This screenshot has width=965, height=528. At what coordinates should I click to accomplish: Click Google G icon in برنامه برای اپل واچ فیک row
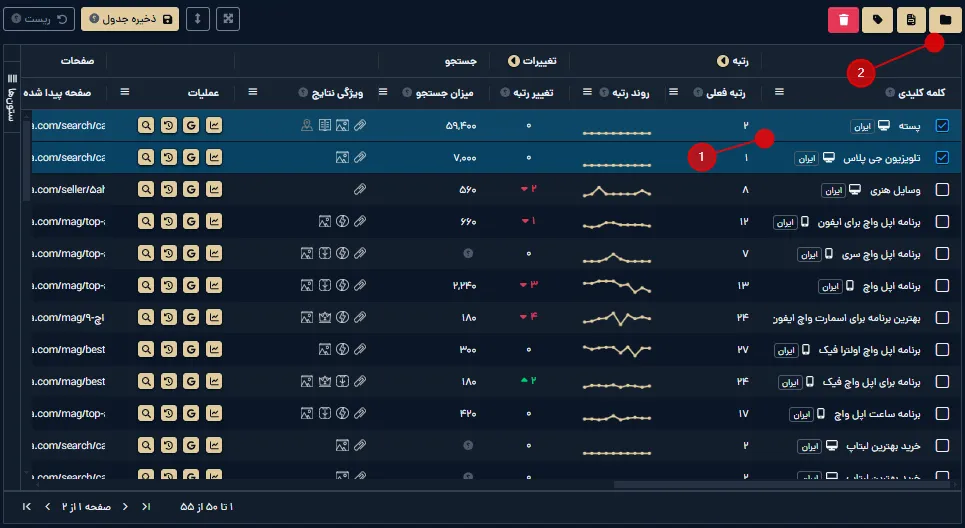191,382
